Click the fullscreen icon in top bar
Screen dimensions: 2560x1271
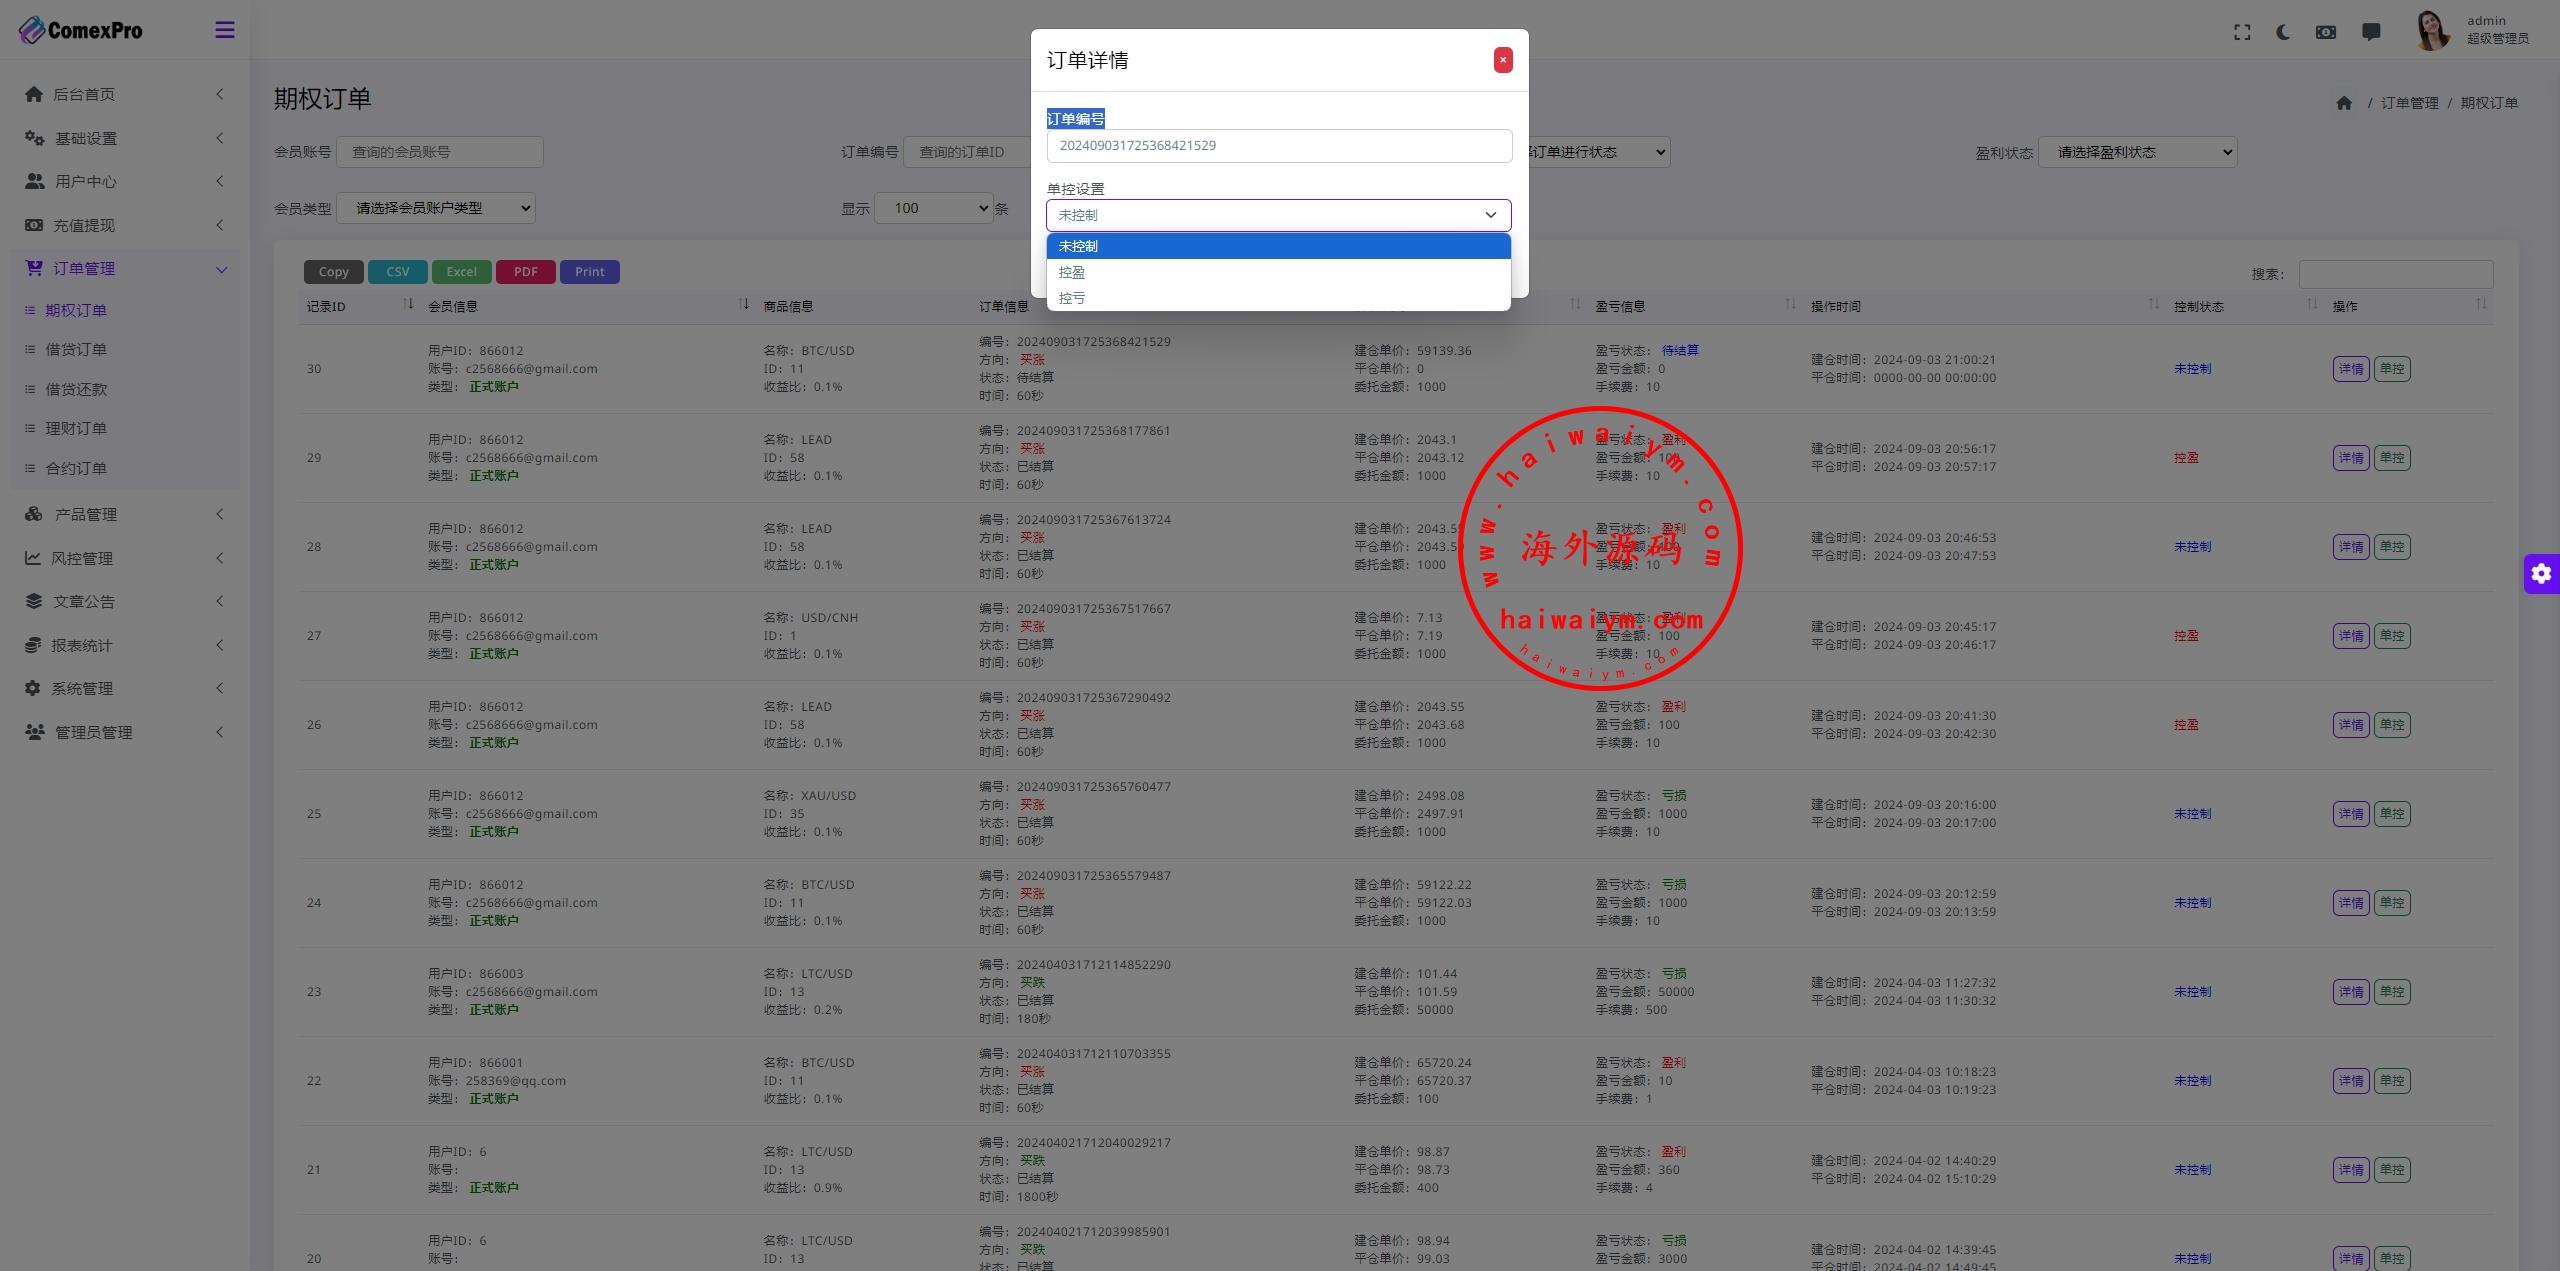2242,32
